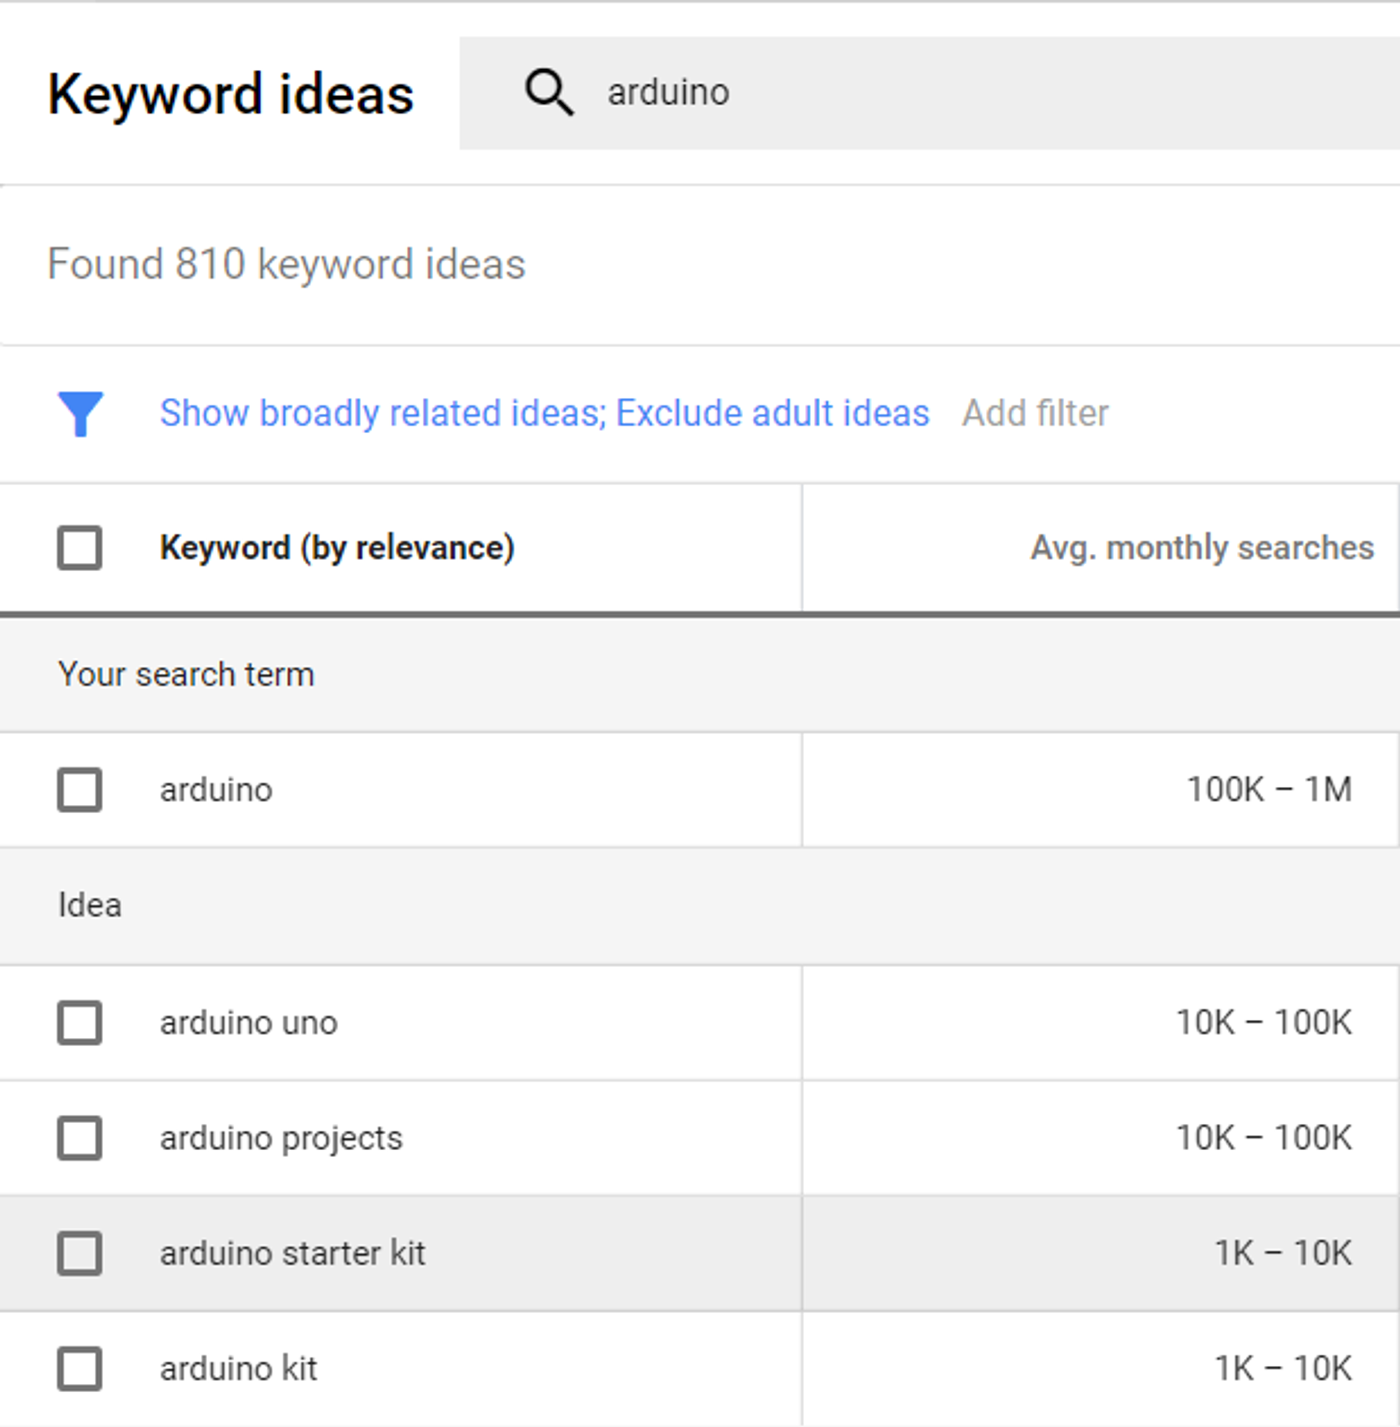The image size is (1400, 1427).
Task: Check the box for the arduino keyword
Action: pyautogui.click(x=80, y=790)
